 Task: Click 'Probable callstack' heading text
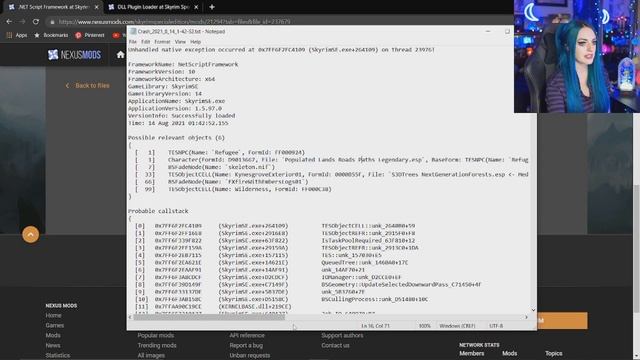coord(158,211)
